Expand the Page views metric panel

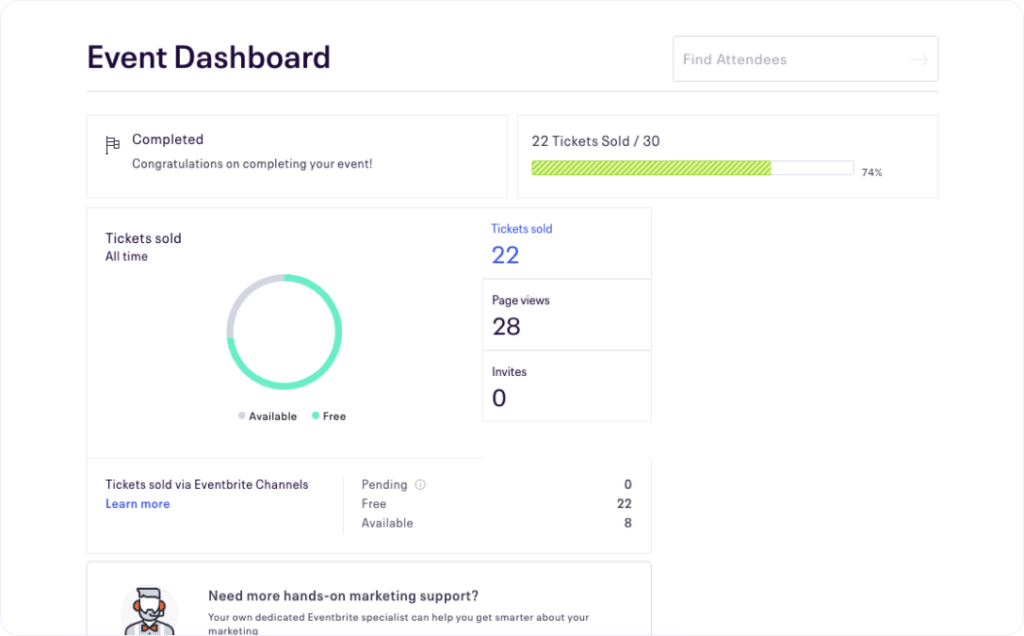(566, 314)
